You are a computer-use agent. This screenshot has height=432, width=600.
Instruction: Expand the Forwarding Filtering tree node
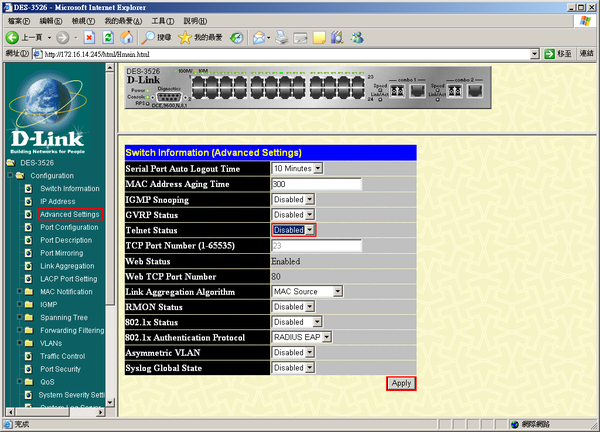(x=20, y=330)
